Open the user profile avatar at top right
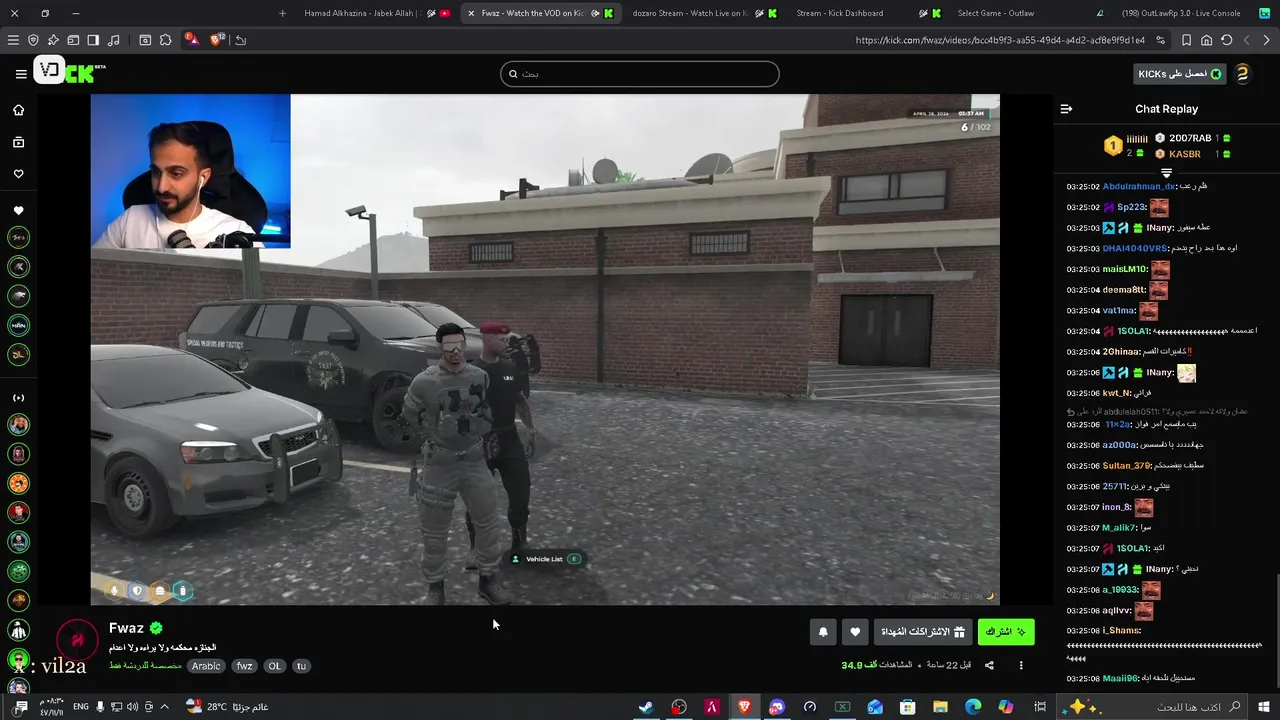The image size is (1280, 720). coord(1242,74)
